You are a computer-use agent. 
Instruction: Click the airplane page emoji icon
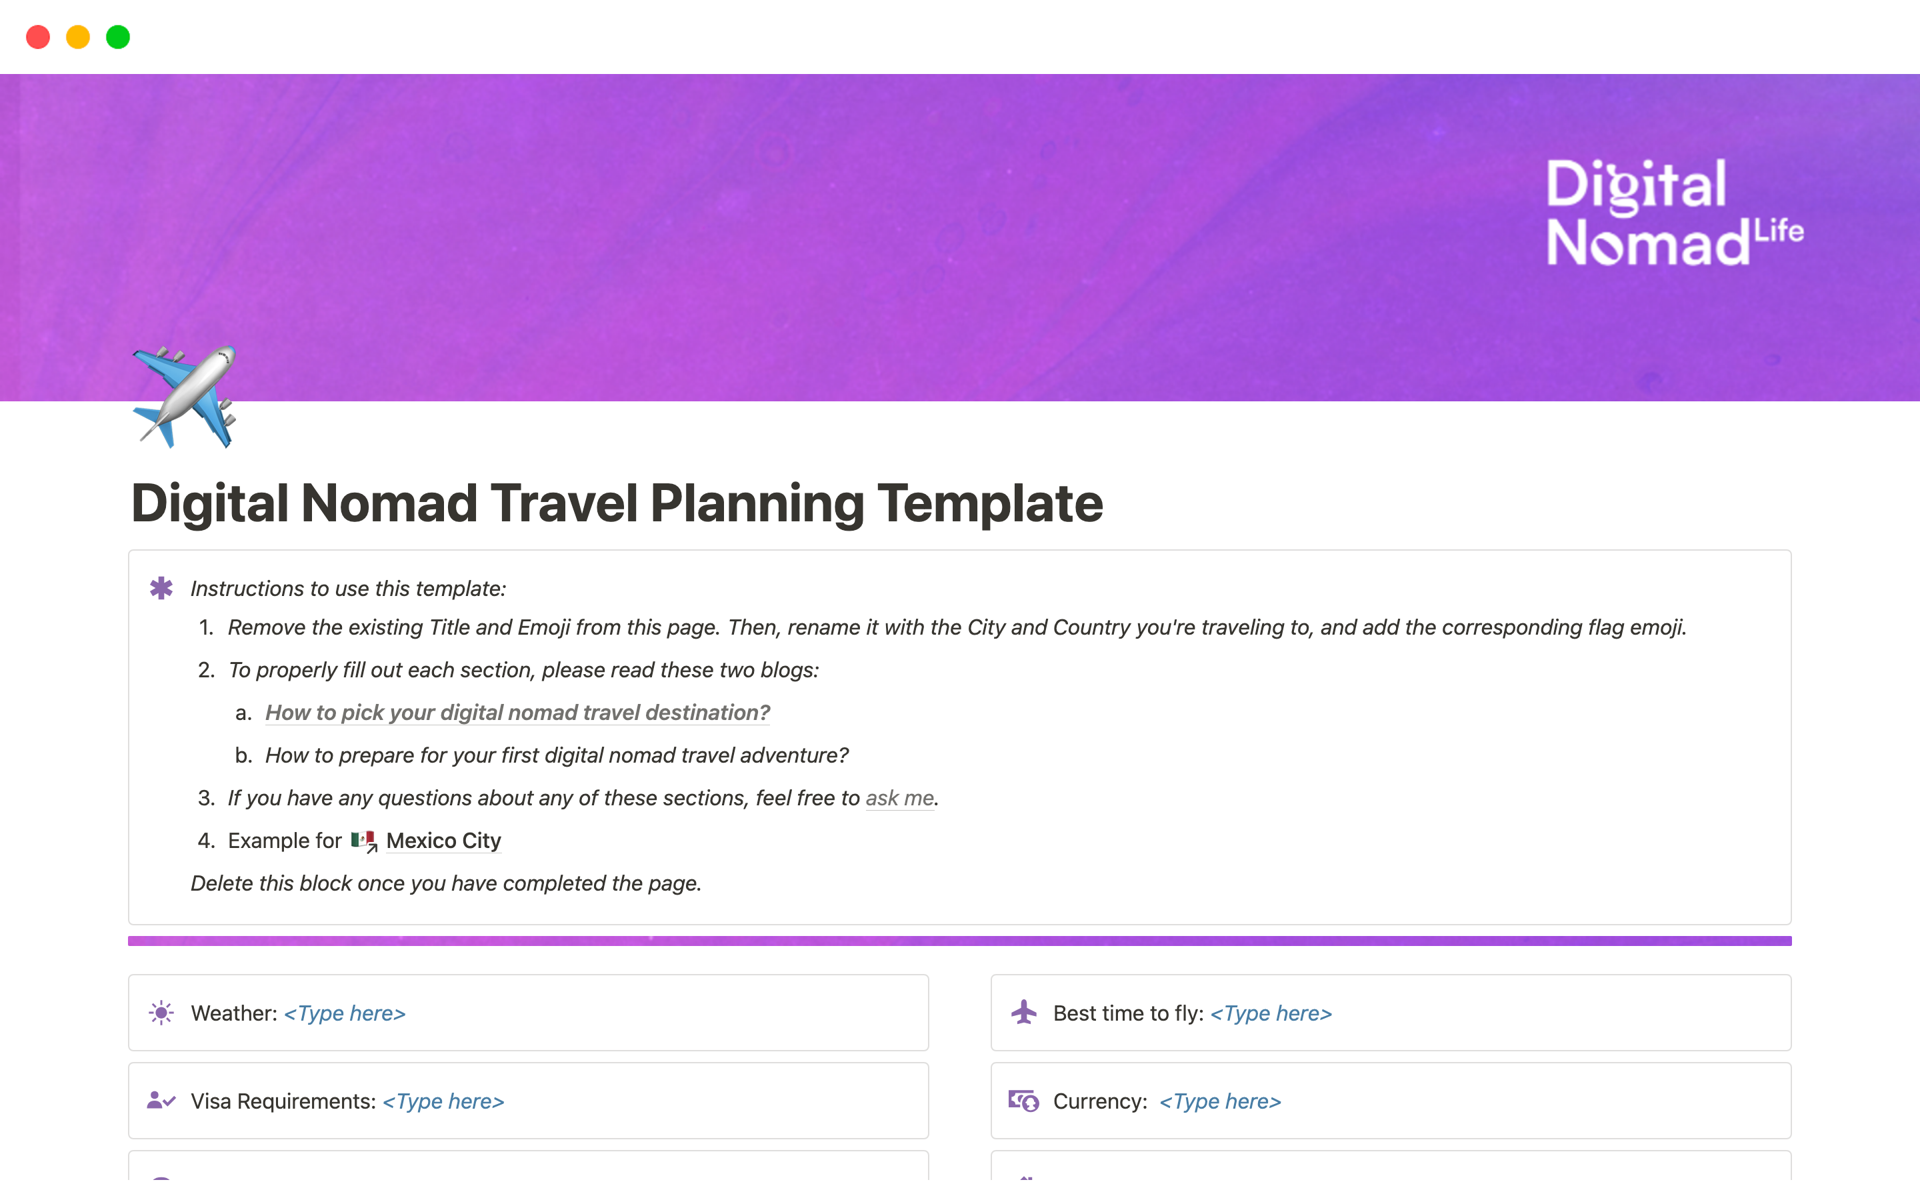(184, 396)
